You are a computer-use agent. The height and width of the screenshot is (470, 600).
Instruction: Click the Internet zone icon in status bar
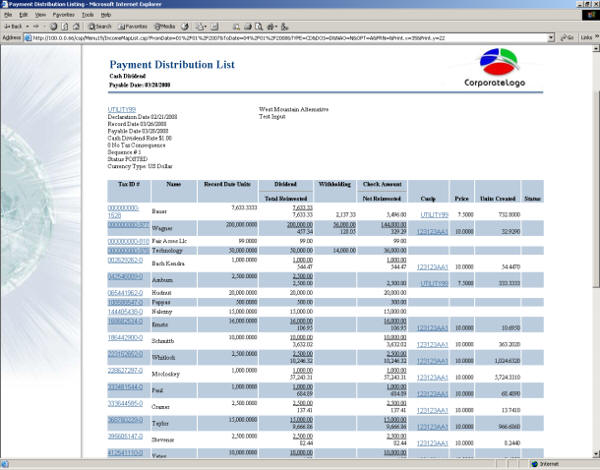535,464
